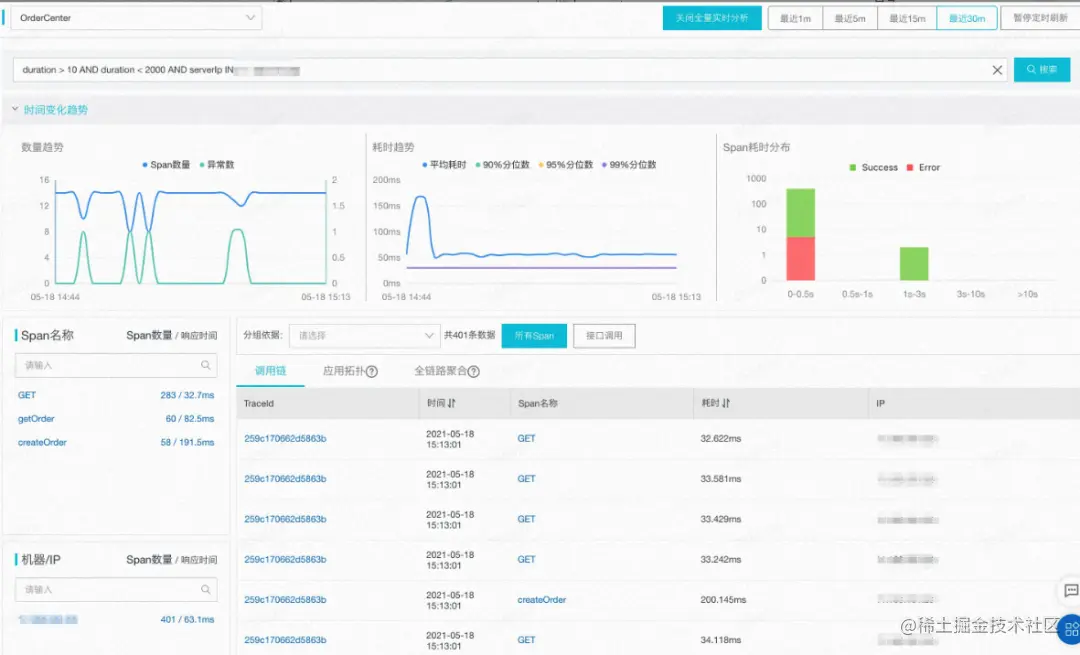This screenshot has height=655, width=1080.
Task: Toggle the 95%分位数 legend item
Action: (565, 165)
